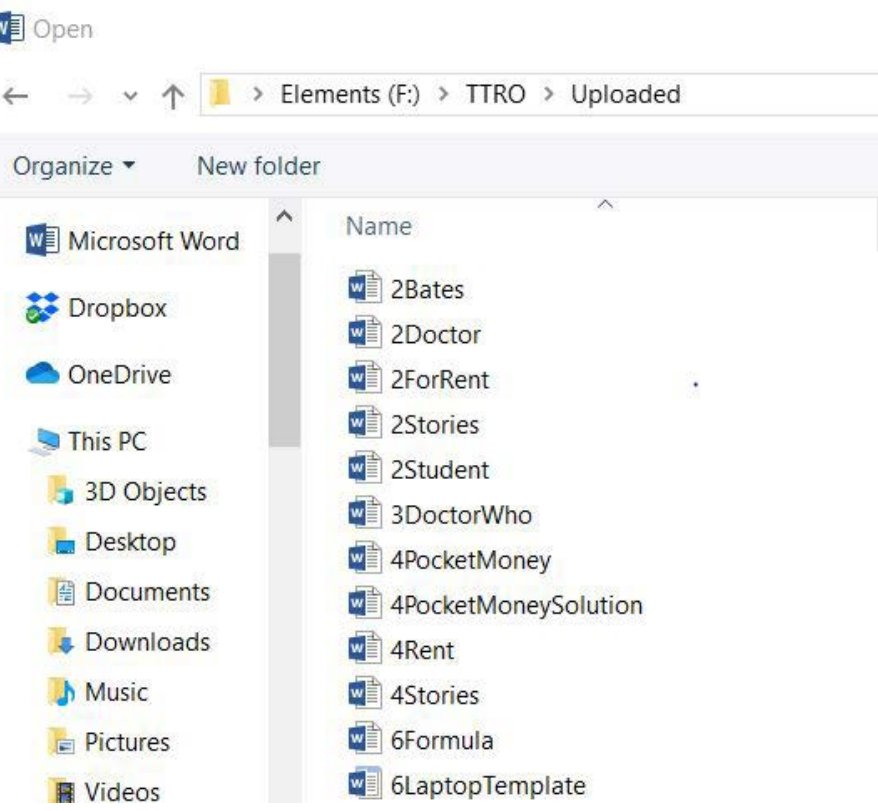Click the Word icon for 2Bates

coord(365,288)
